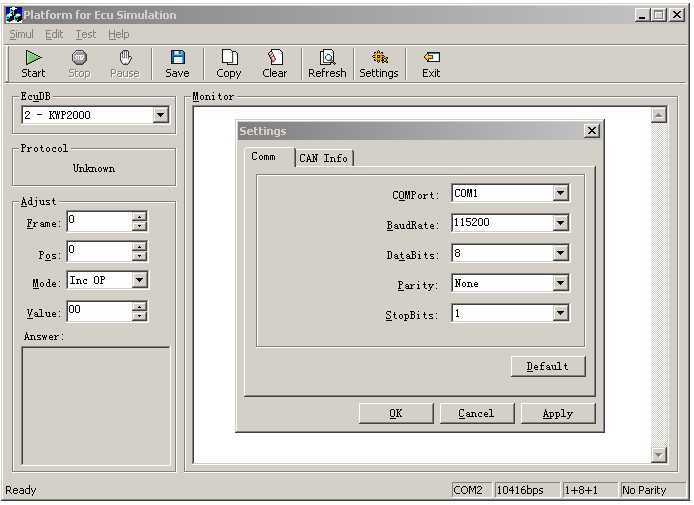Open the EcuDB dropdown
Viewport: 694px width, 505px height.
click(x=160, y=116)
